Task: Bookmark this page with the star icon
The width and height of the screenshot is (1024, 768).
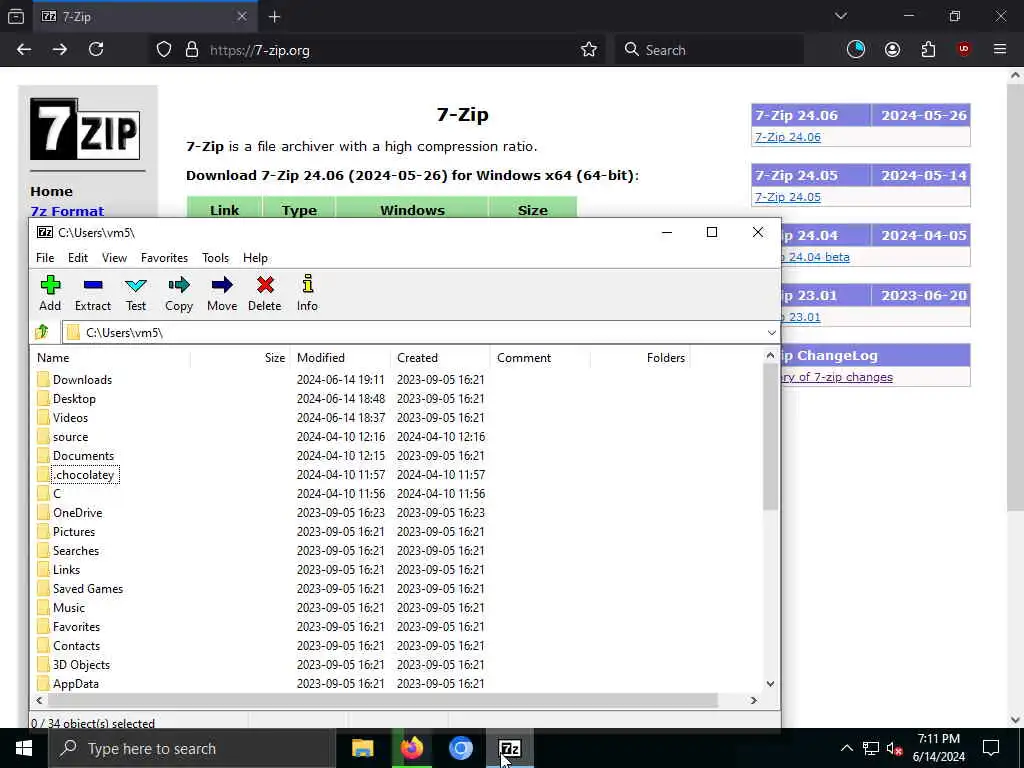Action: pos(589,50)
